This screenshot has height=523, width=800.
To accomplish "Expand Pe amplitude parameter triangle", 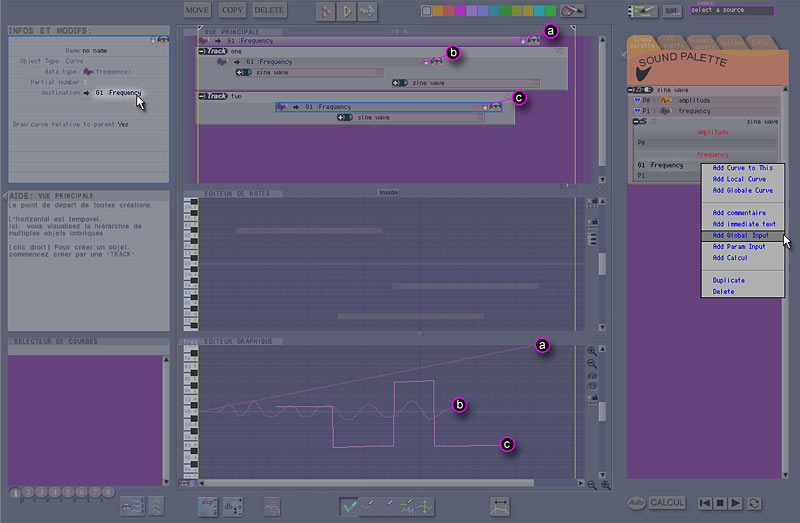I will tap(637, 101).
